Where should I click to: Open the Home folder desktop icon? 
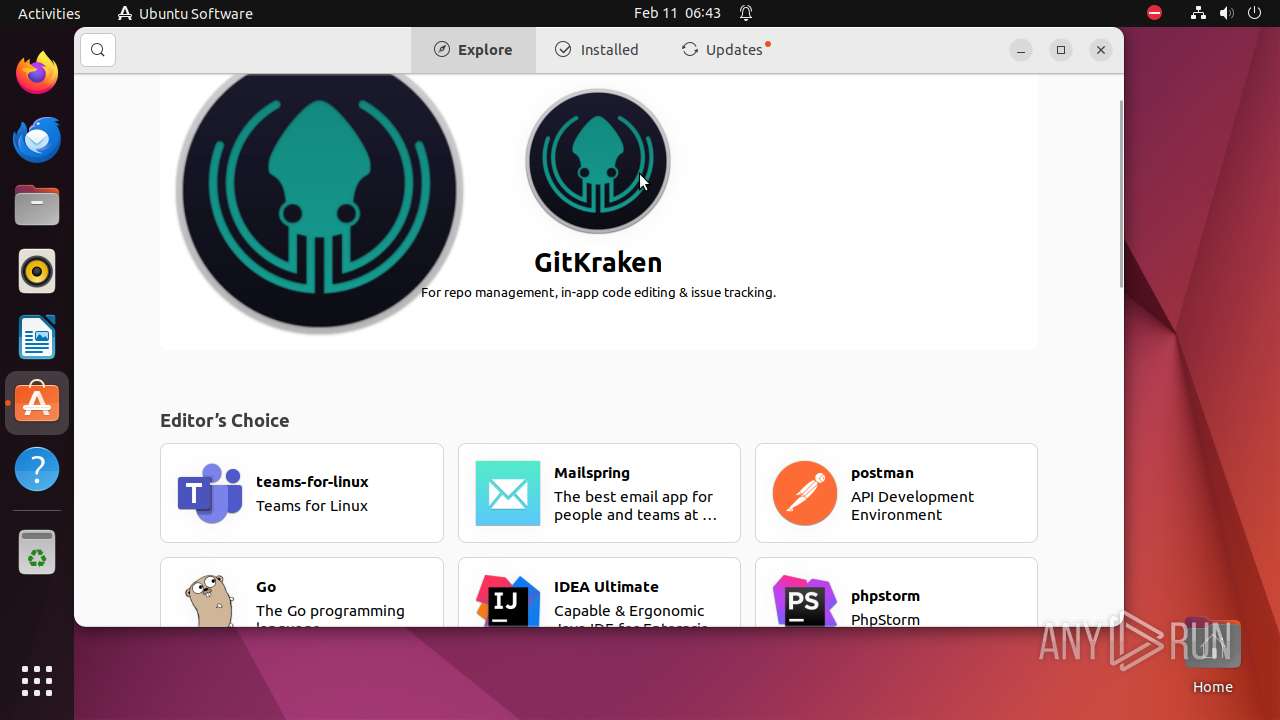point(1212,656)
